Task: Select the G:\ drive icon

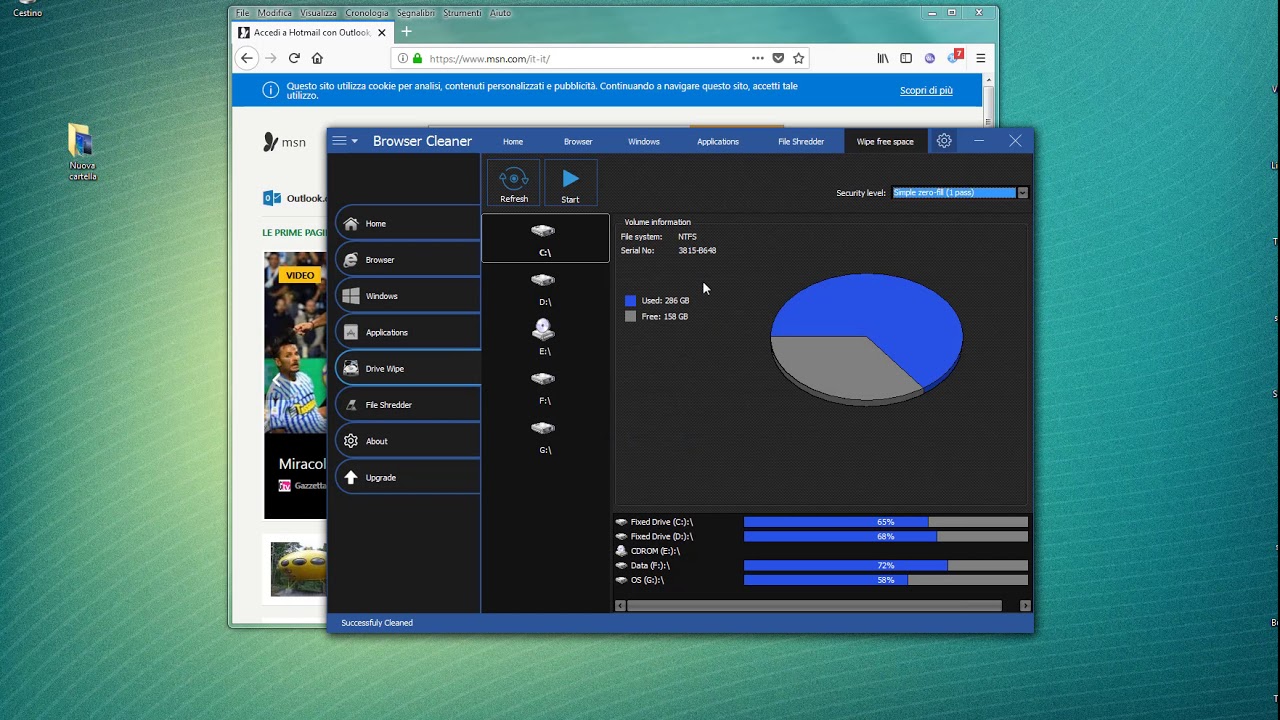Action: (543, 427)
